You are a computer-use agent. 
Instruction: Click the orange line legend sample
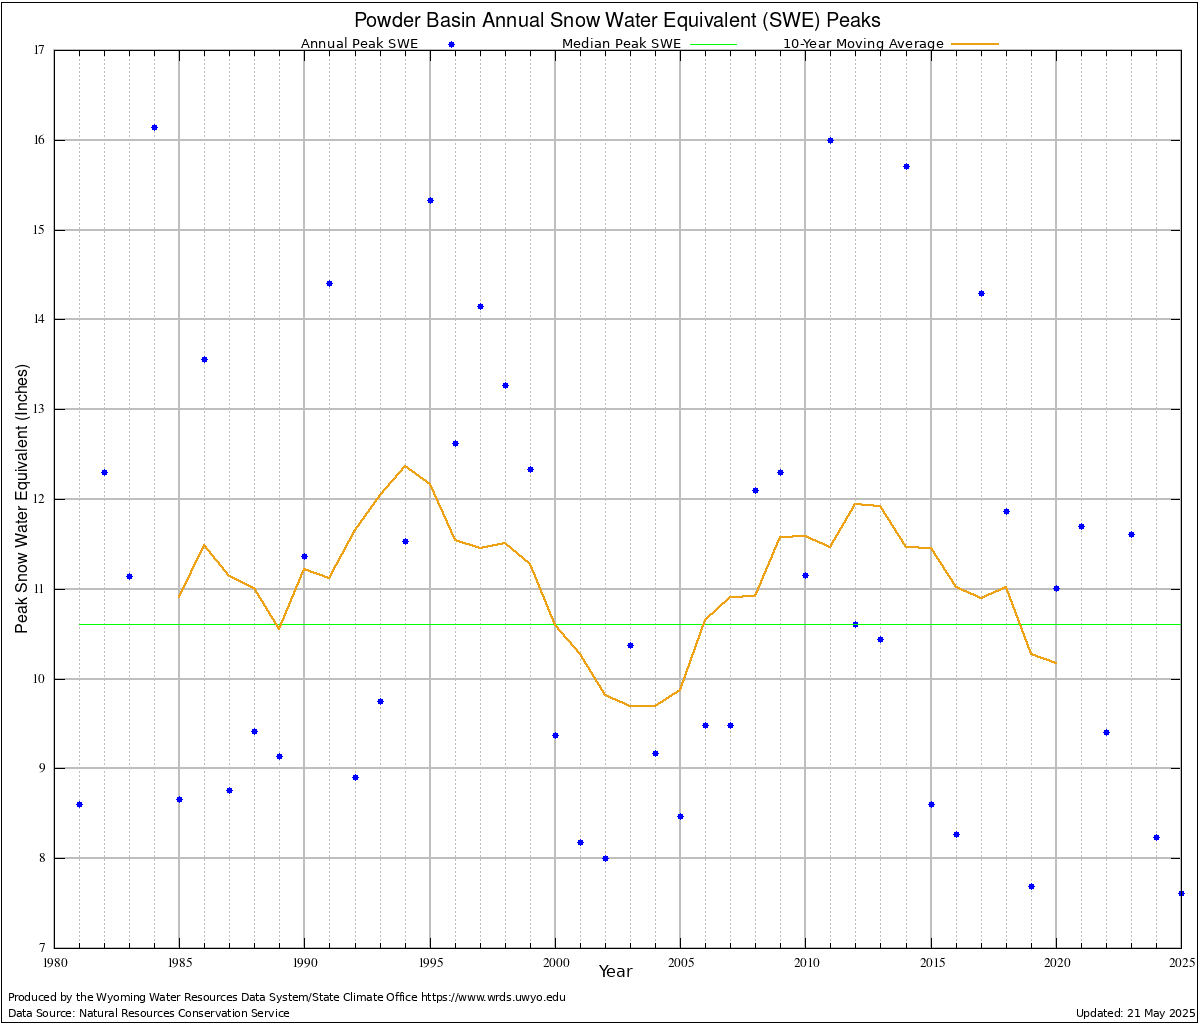[974, 44]
